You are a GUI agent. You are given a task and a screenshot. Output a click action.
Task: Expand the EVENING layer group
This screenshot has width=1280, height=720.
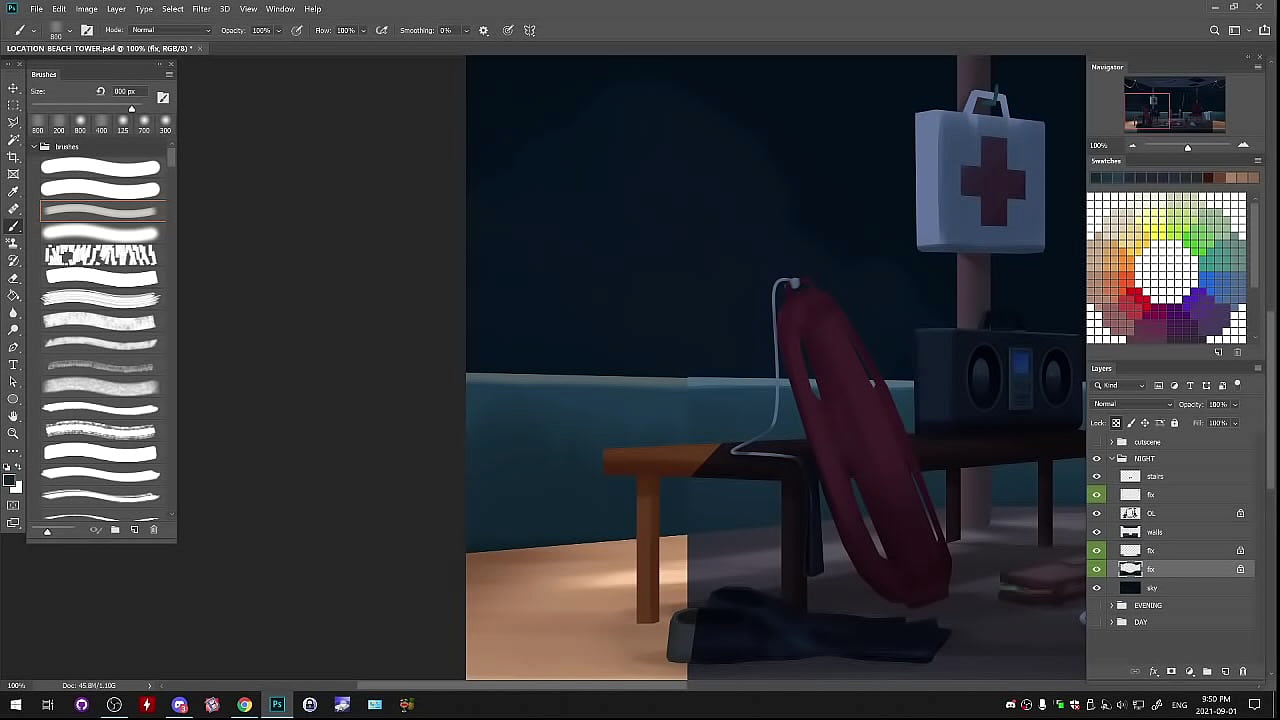[1111, 606]
